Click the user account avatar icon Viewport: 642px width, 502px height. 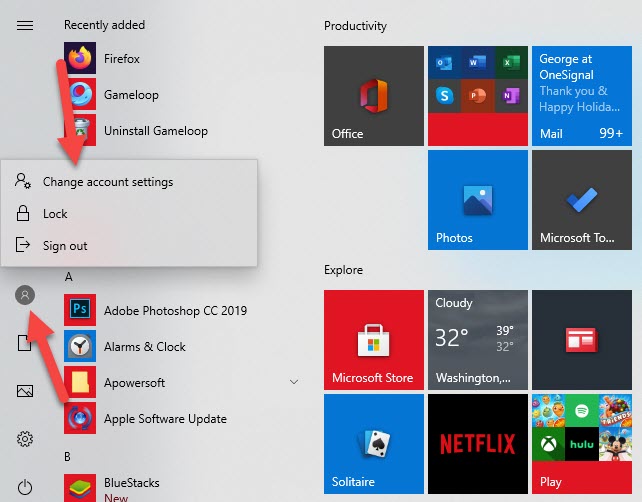[26, 294]
